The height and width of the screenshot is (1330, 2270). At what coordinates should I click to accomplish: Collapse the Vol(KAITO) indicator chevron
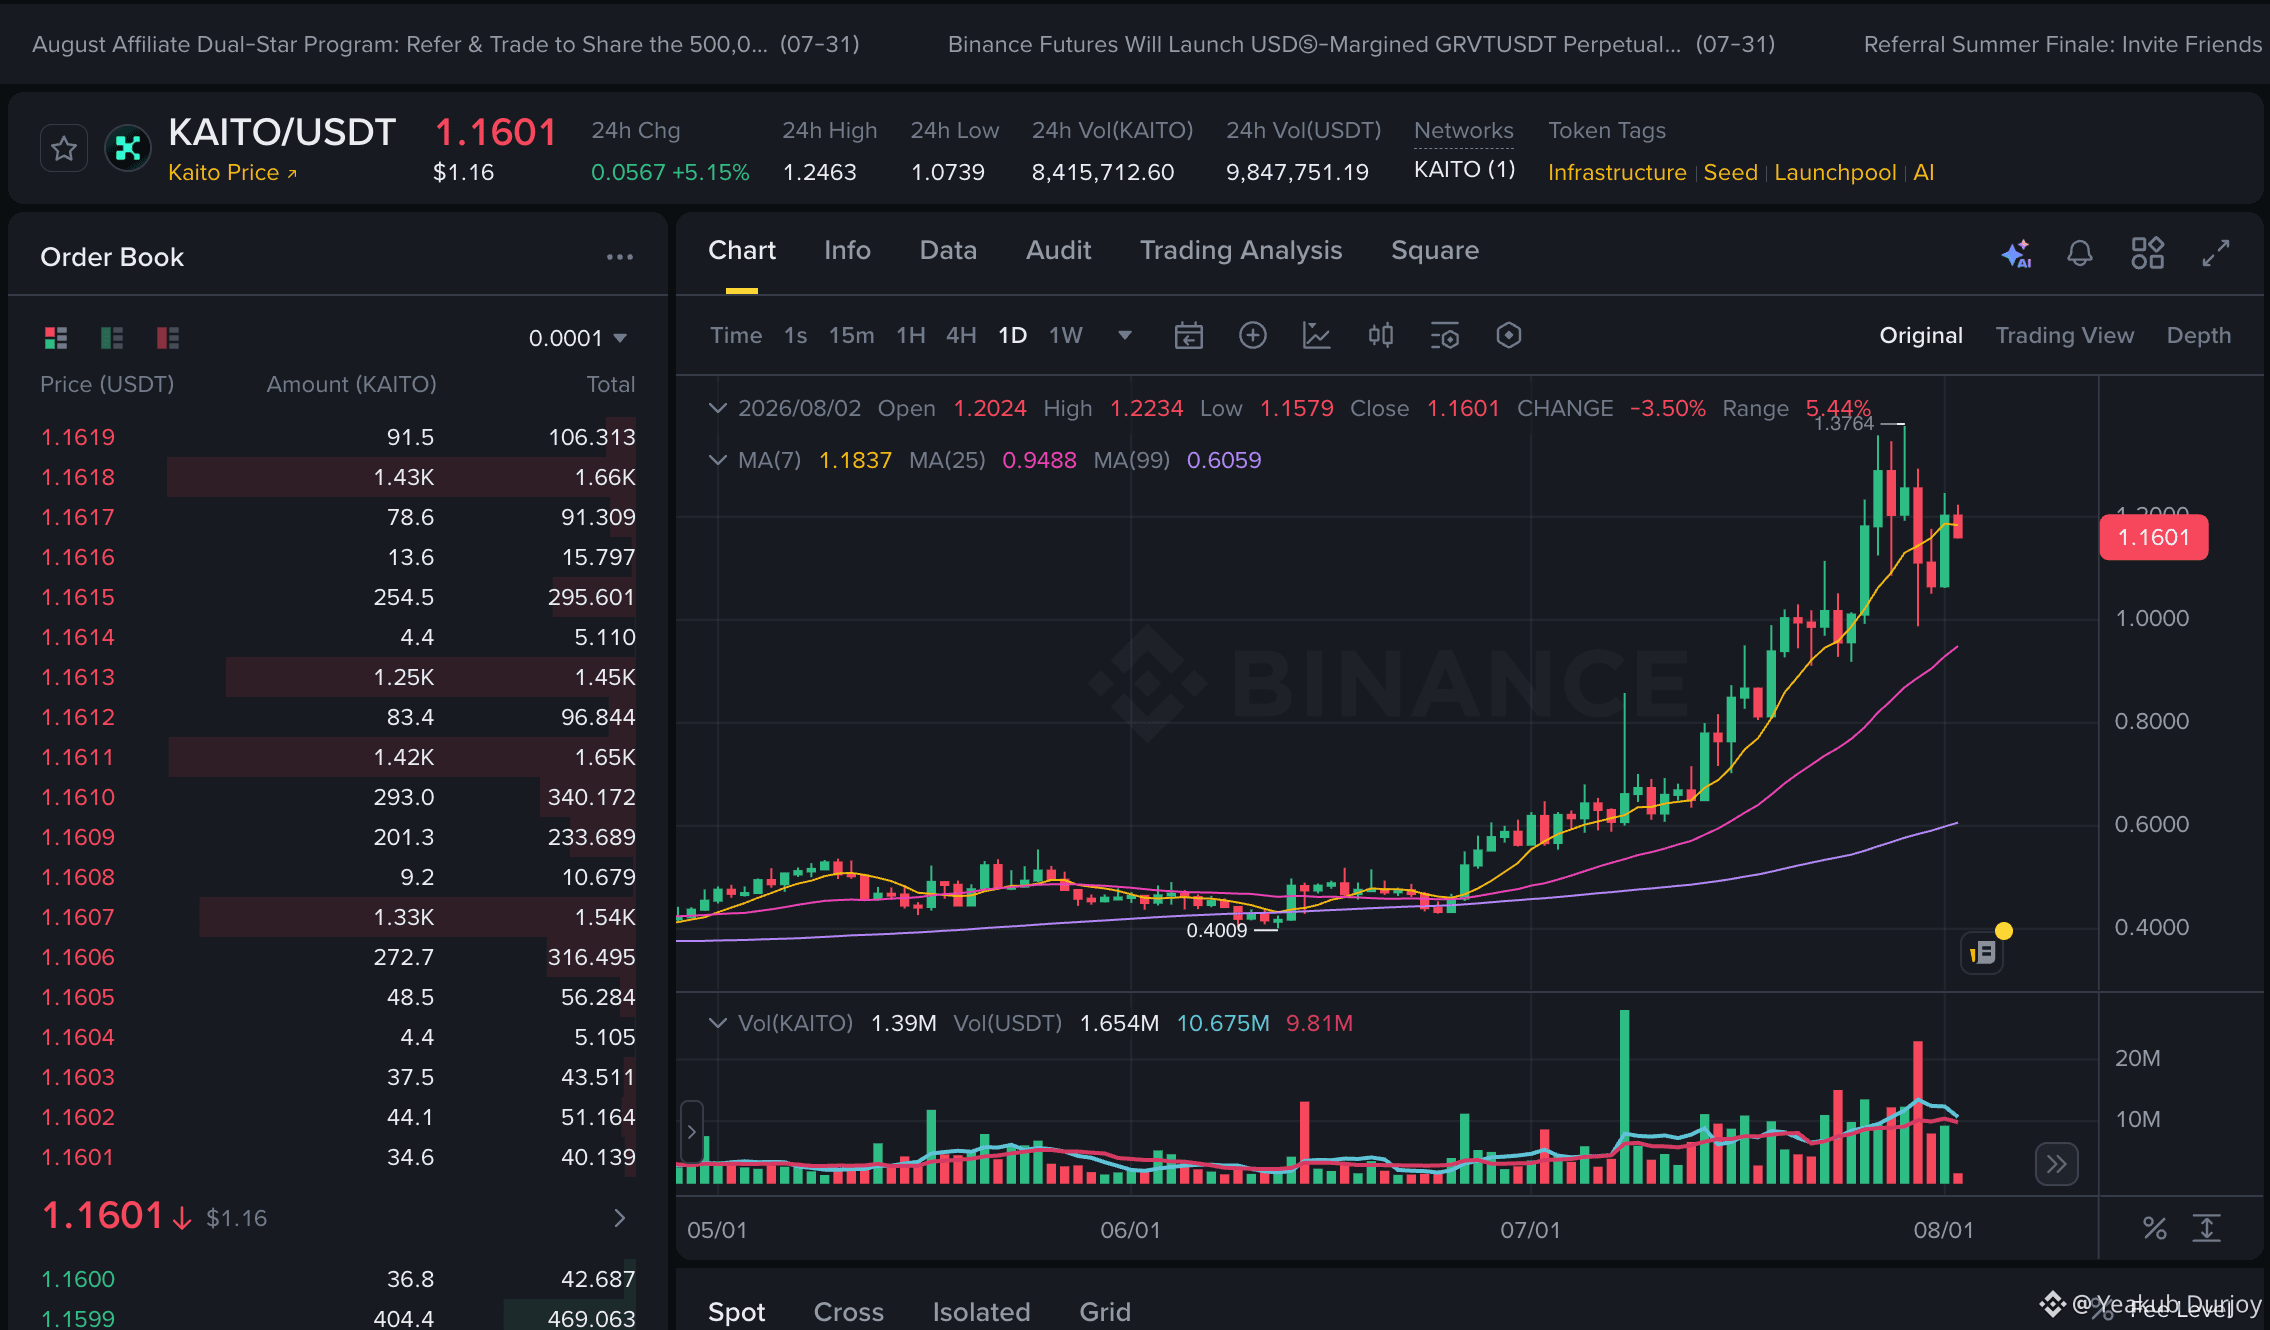pyautogui.click(x=717, y=1023)
